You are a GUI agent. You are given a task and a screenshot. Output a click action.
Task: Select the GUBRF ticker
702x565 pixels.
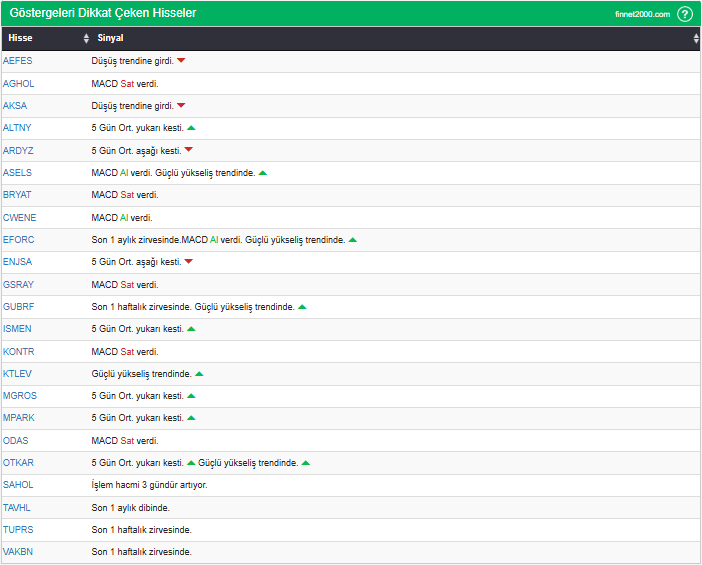(18, 307)
